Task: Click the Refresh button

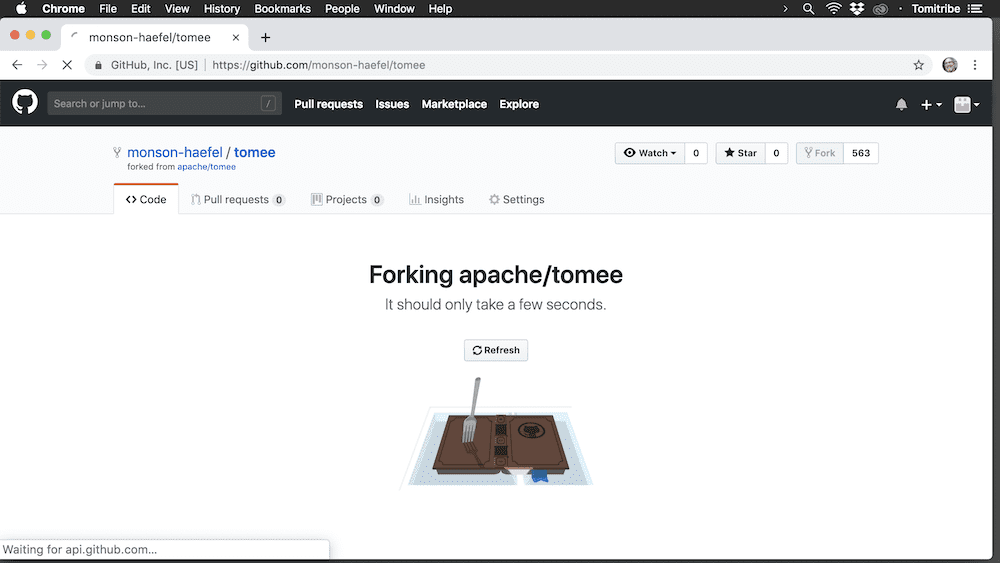Action: [496, 350]
